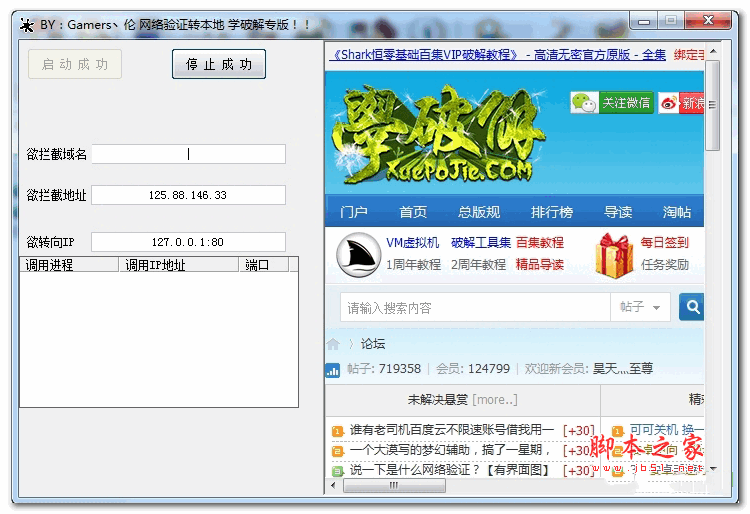Click the 欲拦截域名 input field

pos(188,154)
